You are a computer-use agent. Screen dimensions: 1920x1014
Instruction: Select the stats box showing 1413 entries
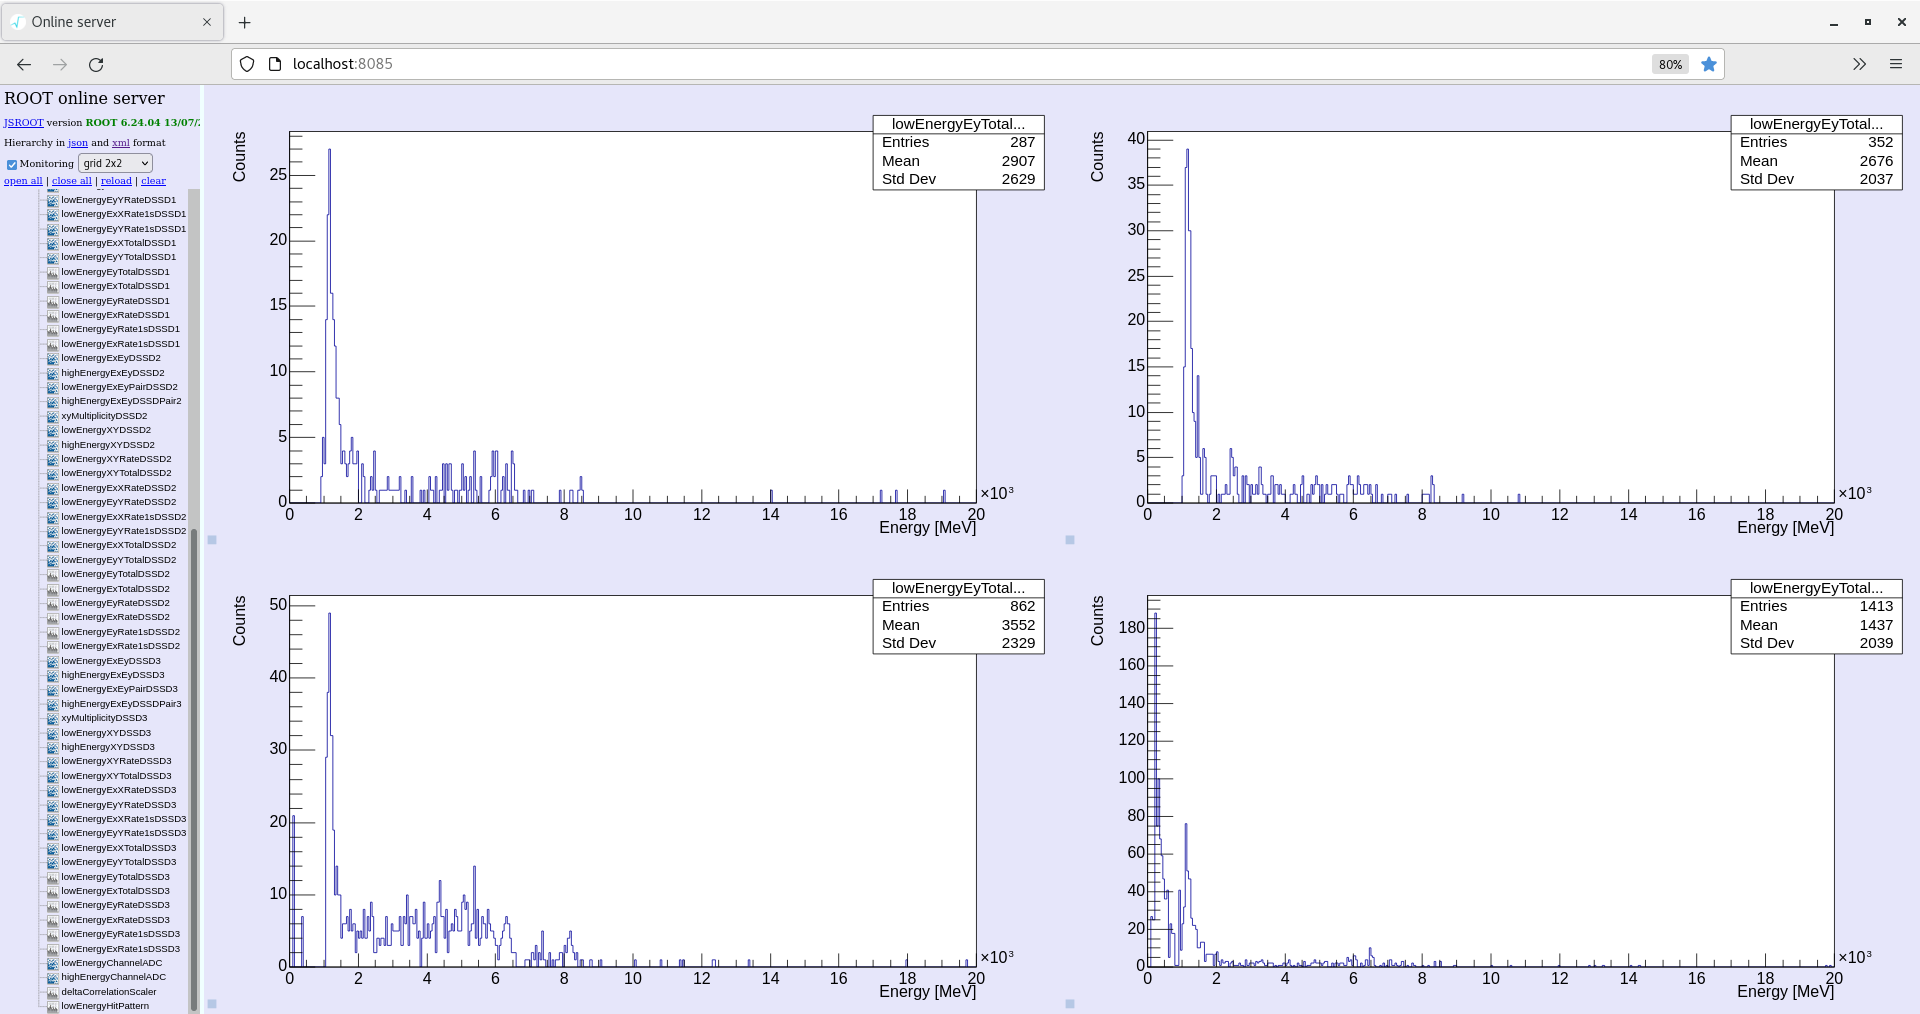[x=1817, y=616]
